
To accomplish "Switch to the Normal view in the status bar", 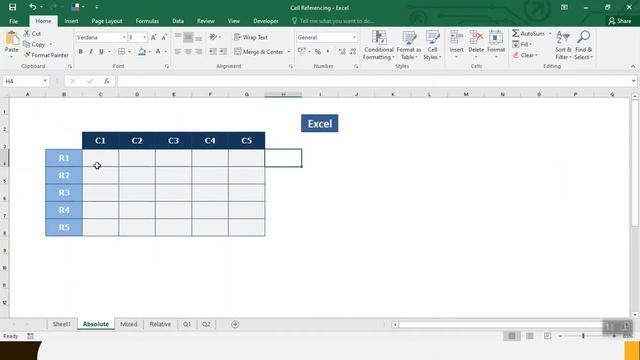I will click(512, 336).
